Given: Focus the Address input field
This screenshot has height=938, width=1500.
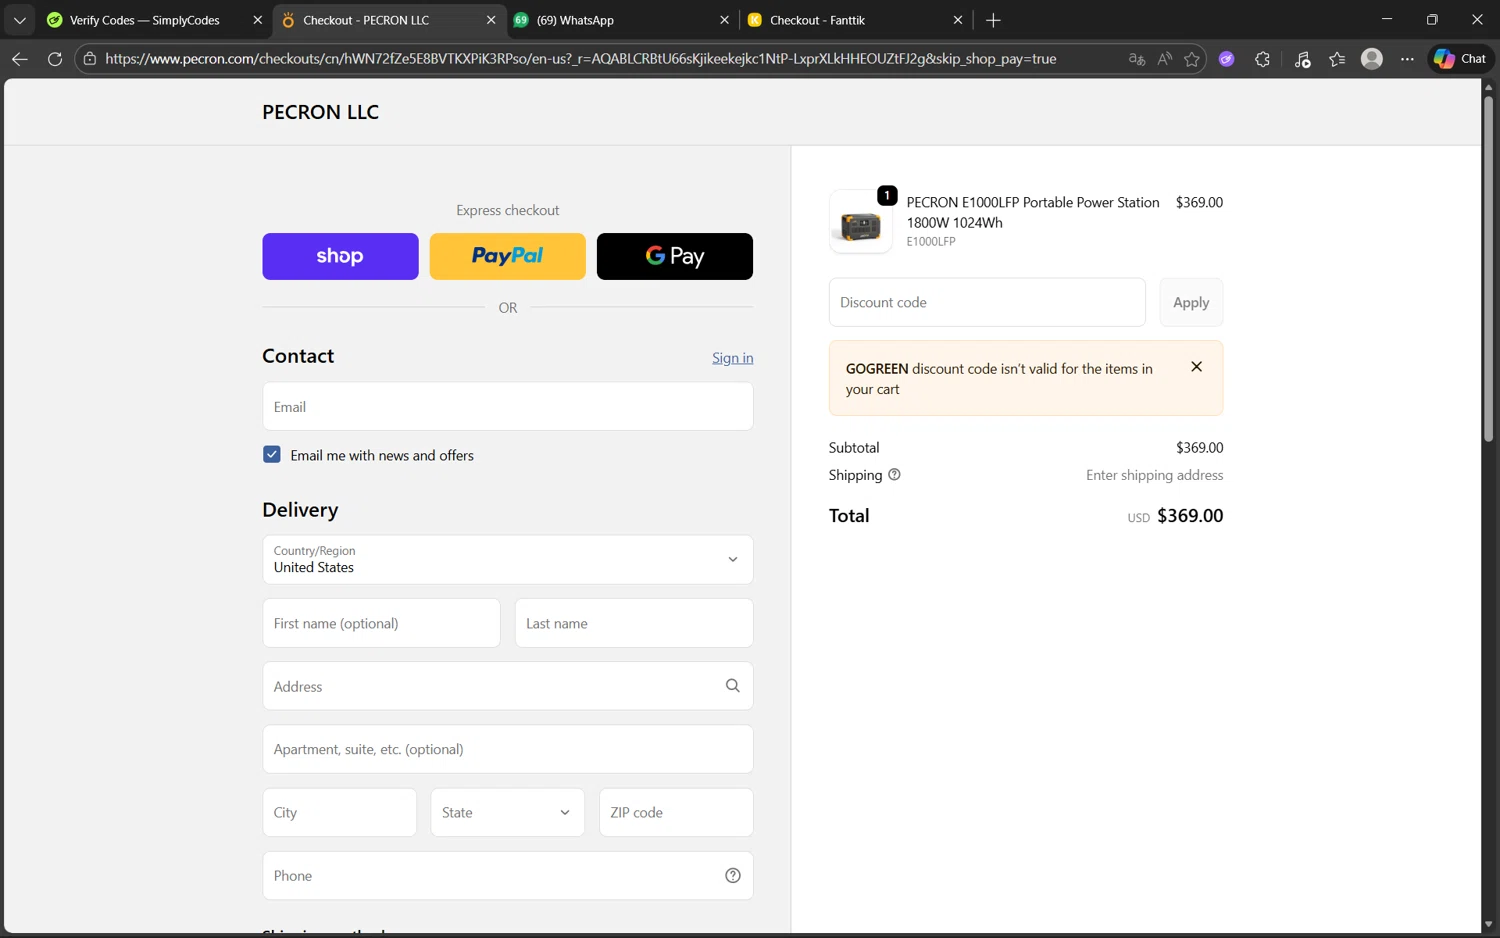Looking at the screenshot, I should [x=508, y=686].
